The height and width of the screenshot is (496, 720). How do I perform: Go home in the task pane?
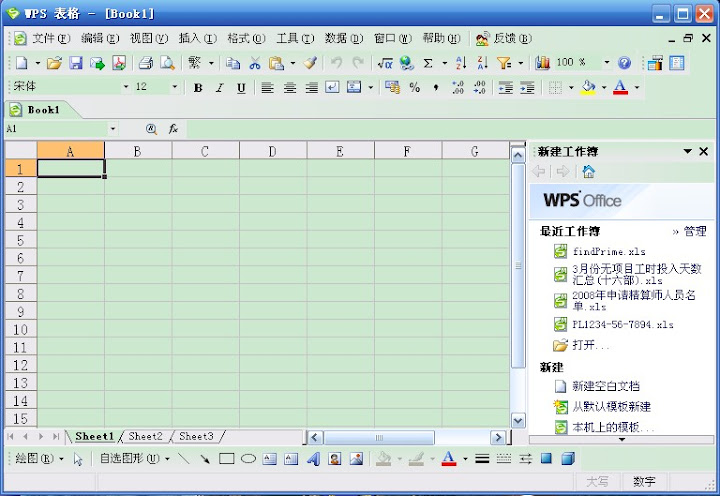(x=588, y=172)
